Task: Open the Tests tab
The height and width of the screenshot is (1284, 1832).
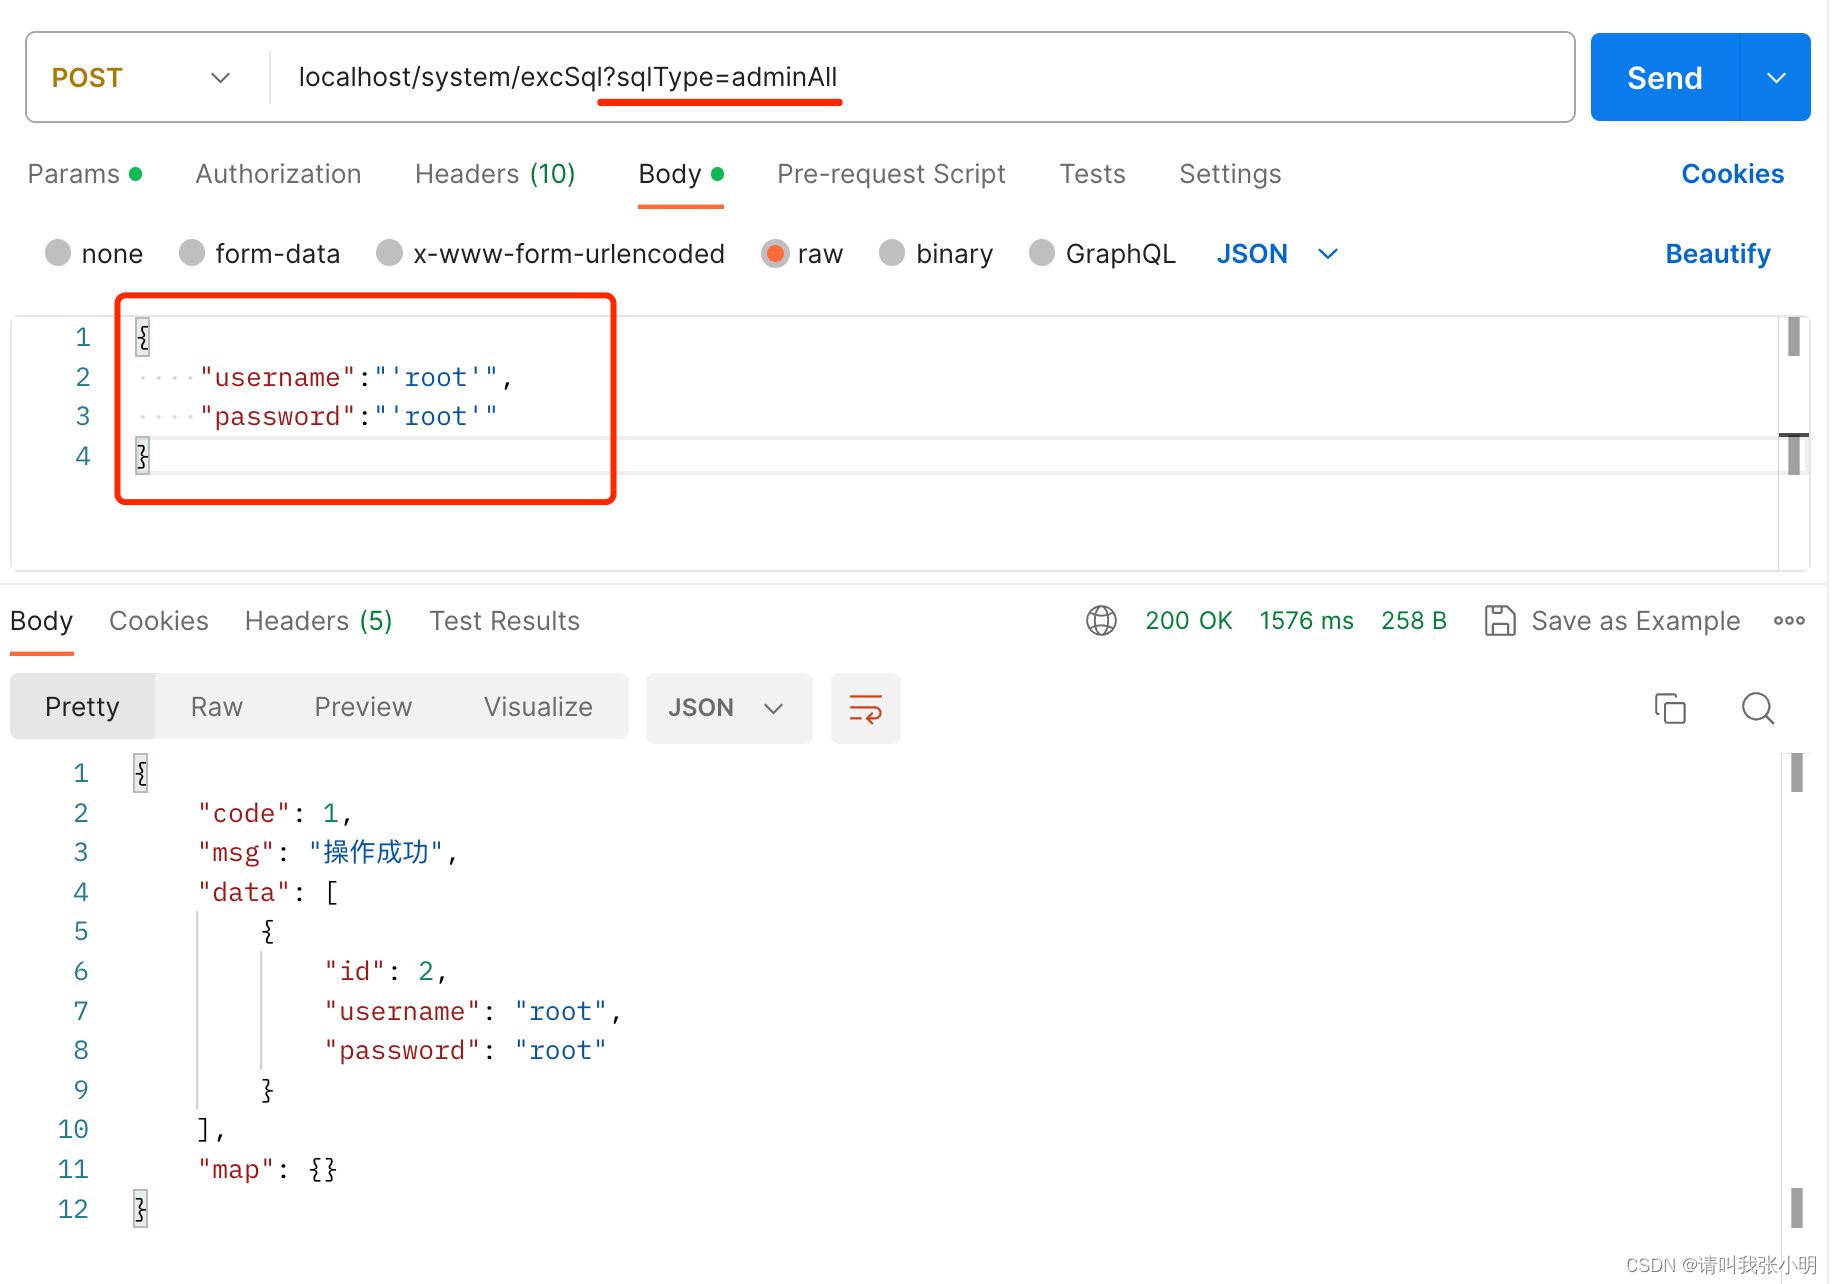Action: point(1092,174)
